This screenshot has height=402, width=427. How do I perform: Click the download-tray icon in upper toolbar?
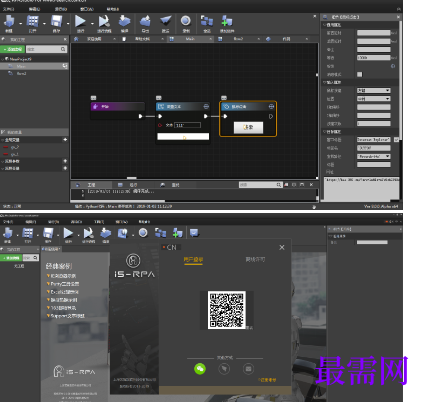[x=124, y=21]
